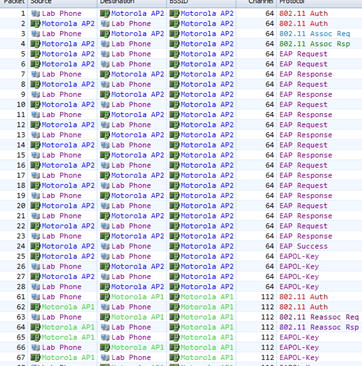
Task: Click Motorola AP2 destination icon in packet 3
Action: [105, 34]
